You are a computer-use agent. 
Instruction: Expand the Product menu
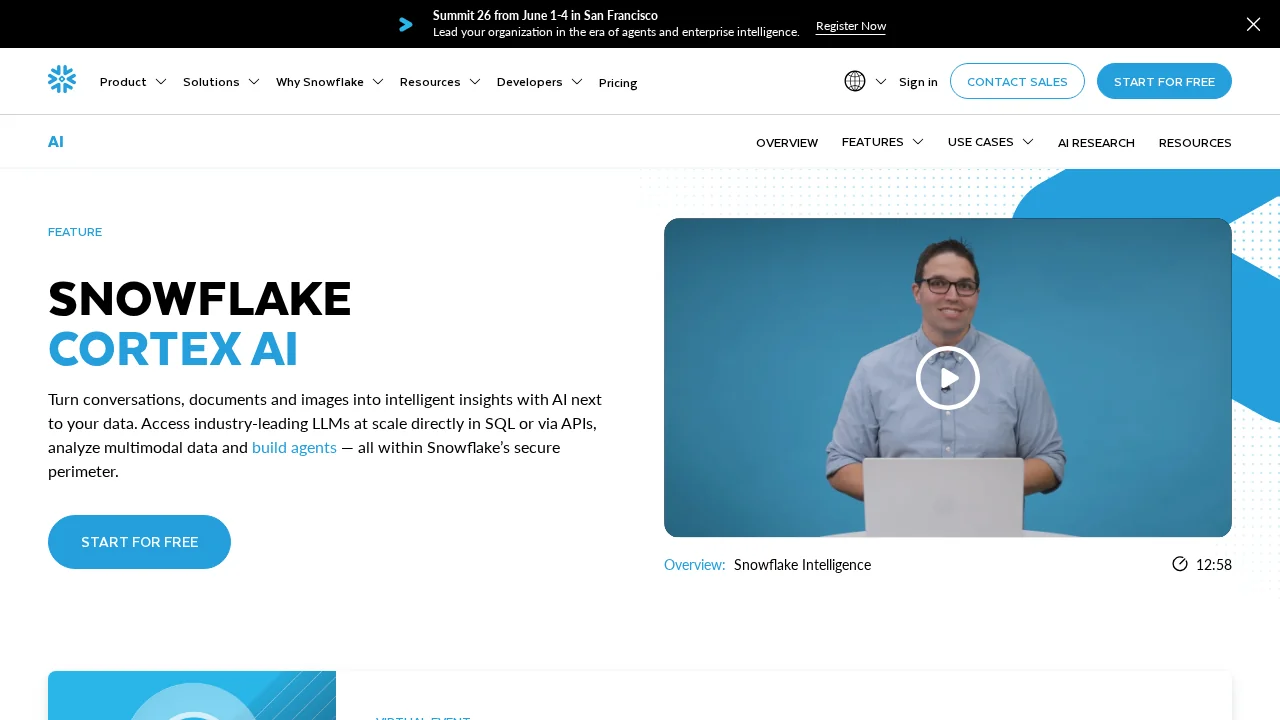tap(133, 82)
